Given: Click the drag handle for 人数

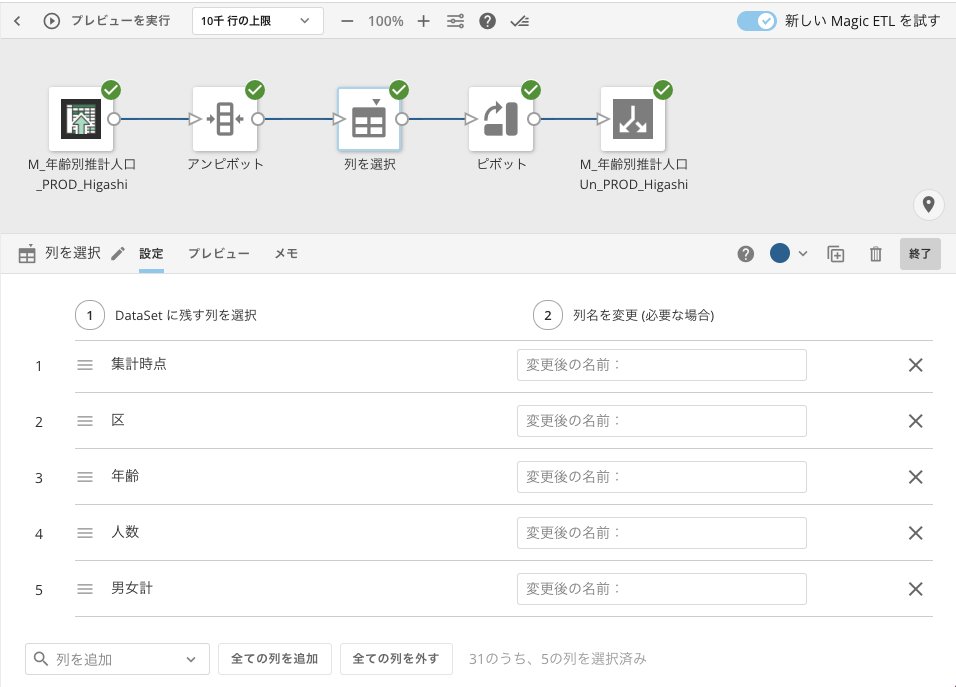Looking at the screenshot, I should (x=85, y=533).
